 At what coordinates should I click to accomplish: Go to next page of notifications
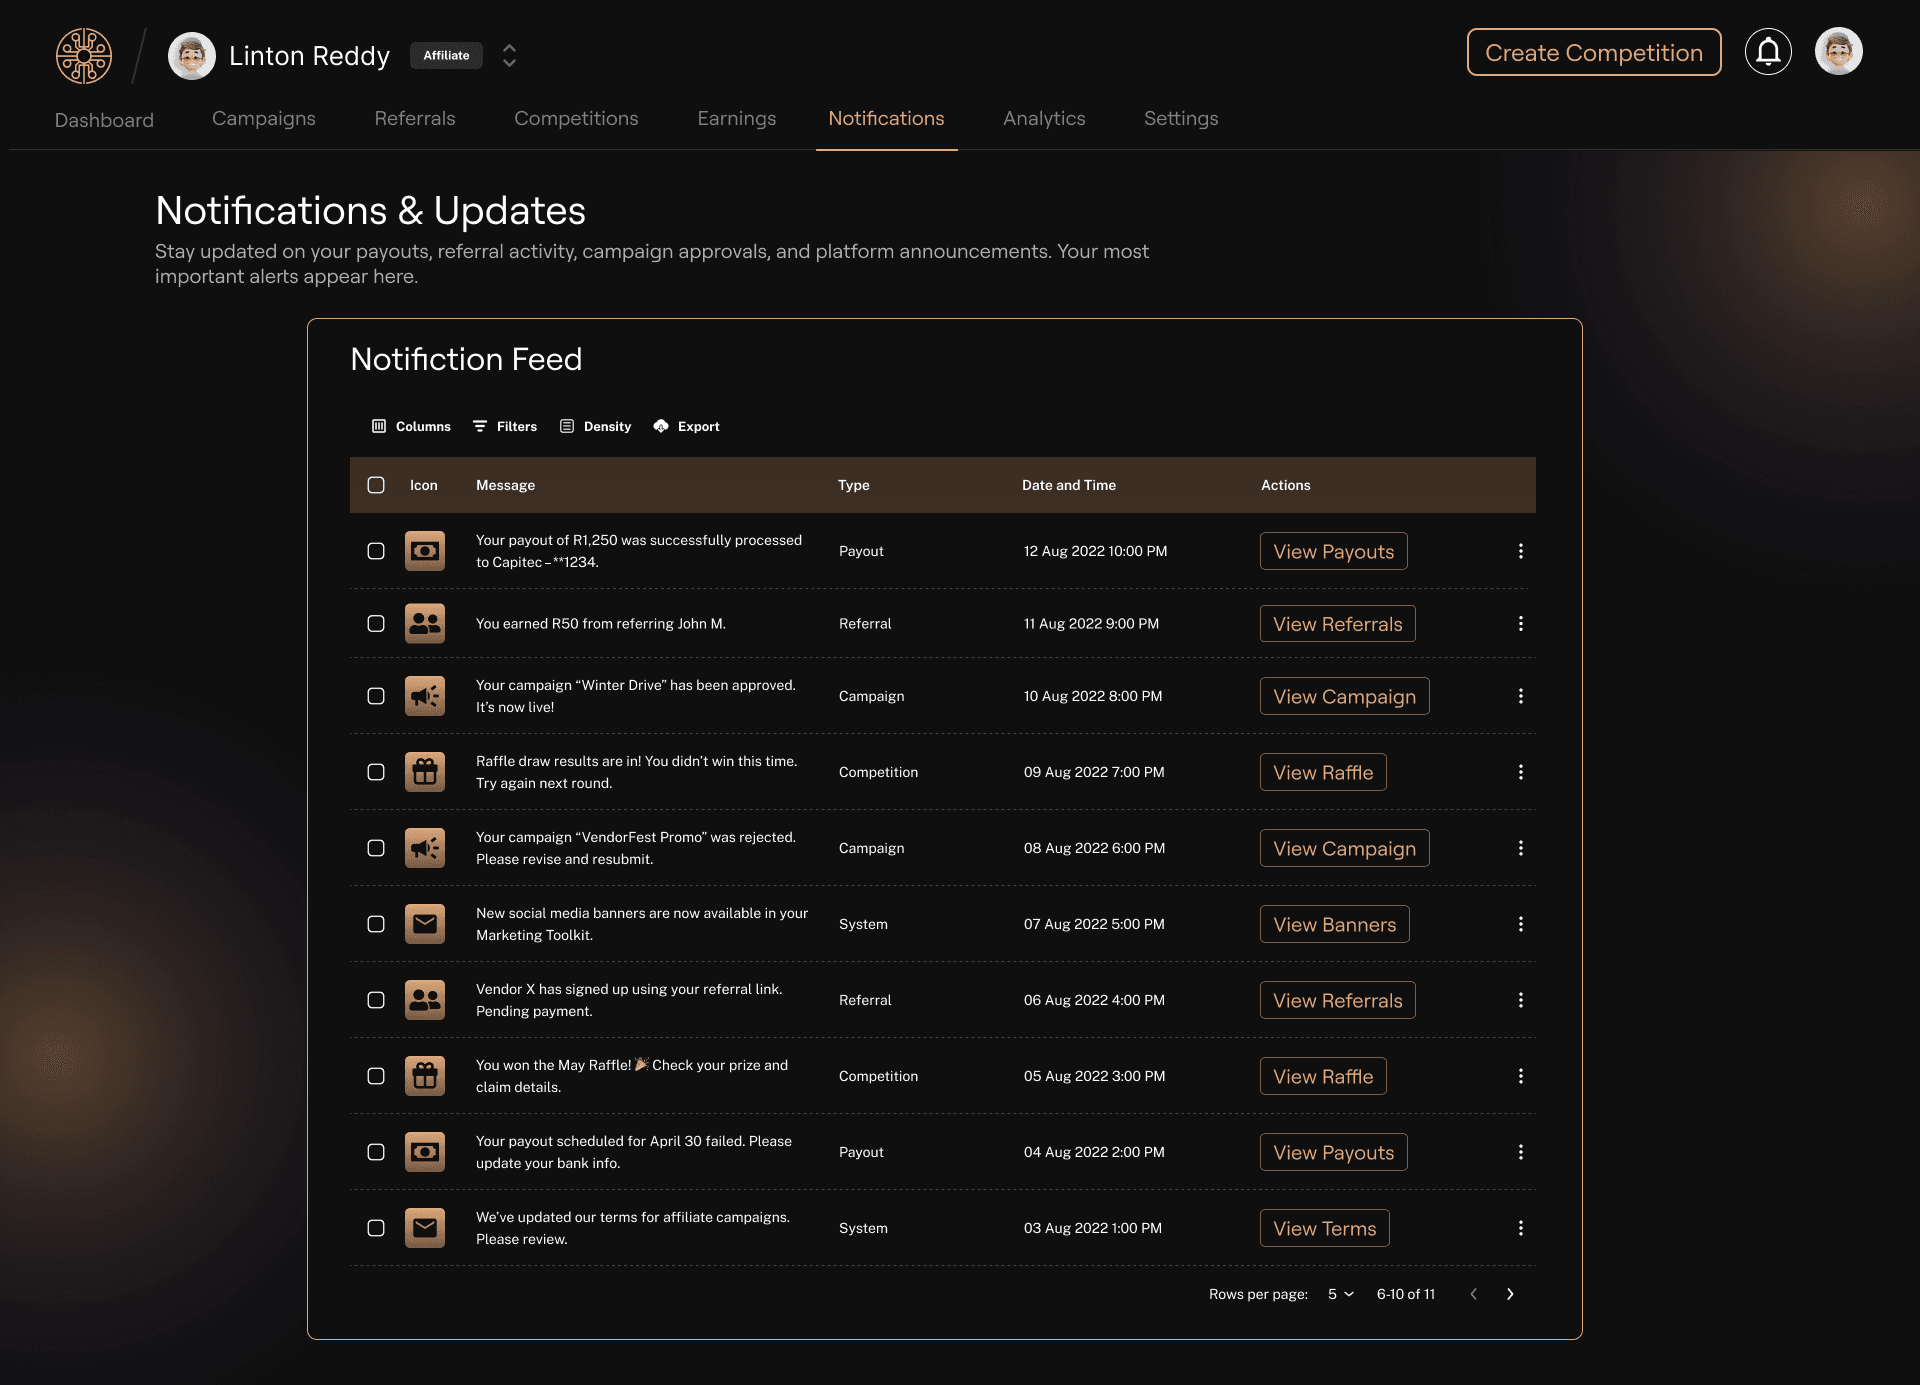[1510, 1294]
